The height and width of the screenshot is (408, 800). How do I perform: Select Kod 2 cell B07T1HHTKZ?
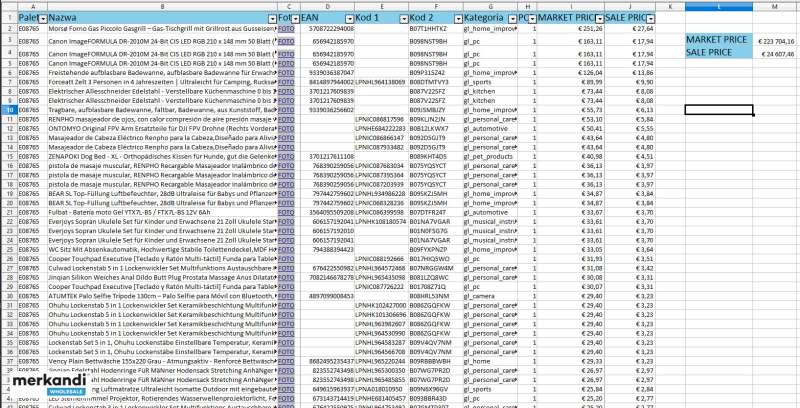click(436, 29)
